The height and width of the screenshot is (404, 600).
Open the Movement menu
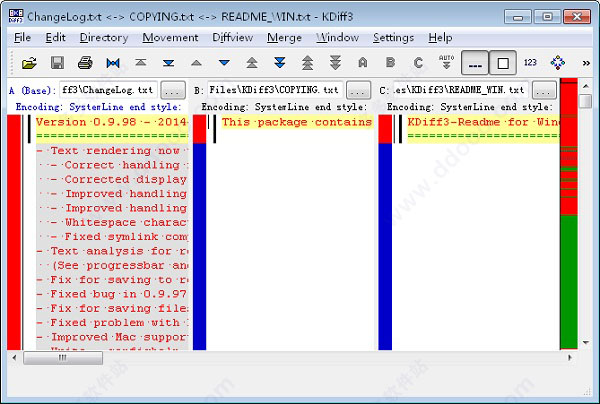click(170, 37)
